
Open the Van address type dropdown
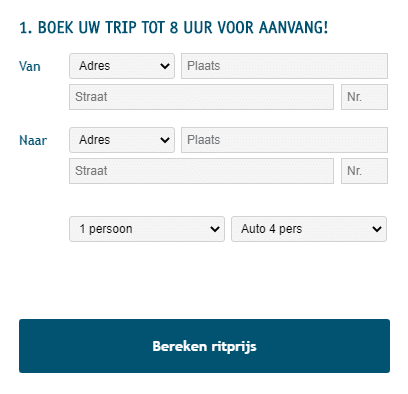122,66
